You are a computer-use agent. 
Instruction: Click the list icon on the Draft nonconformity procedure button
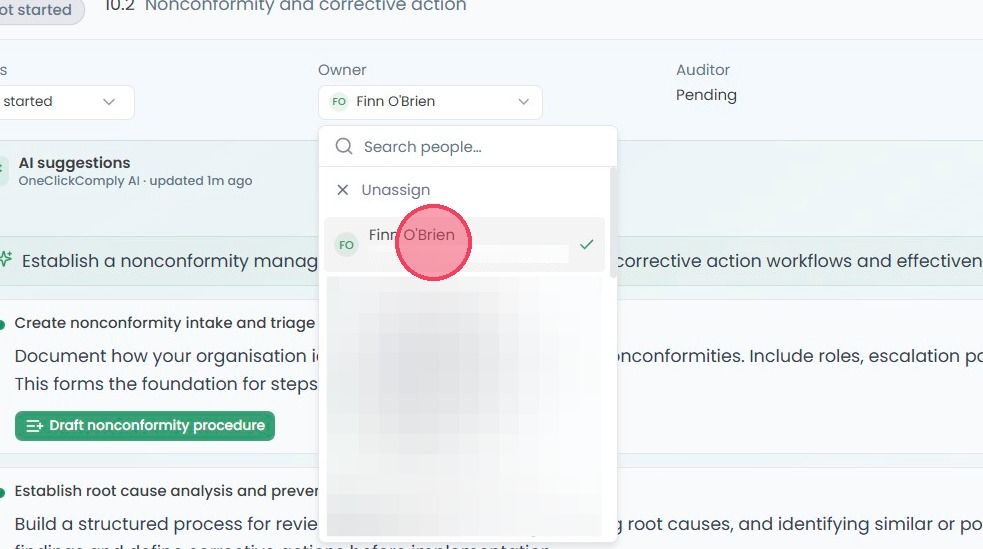(x=34, y=426)
